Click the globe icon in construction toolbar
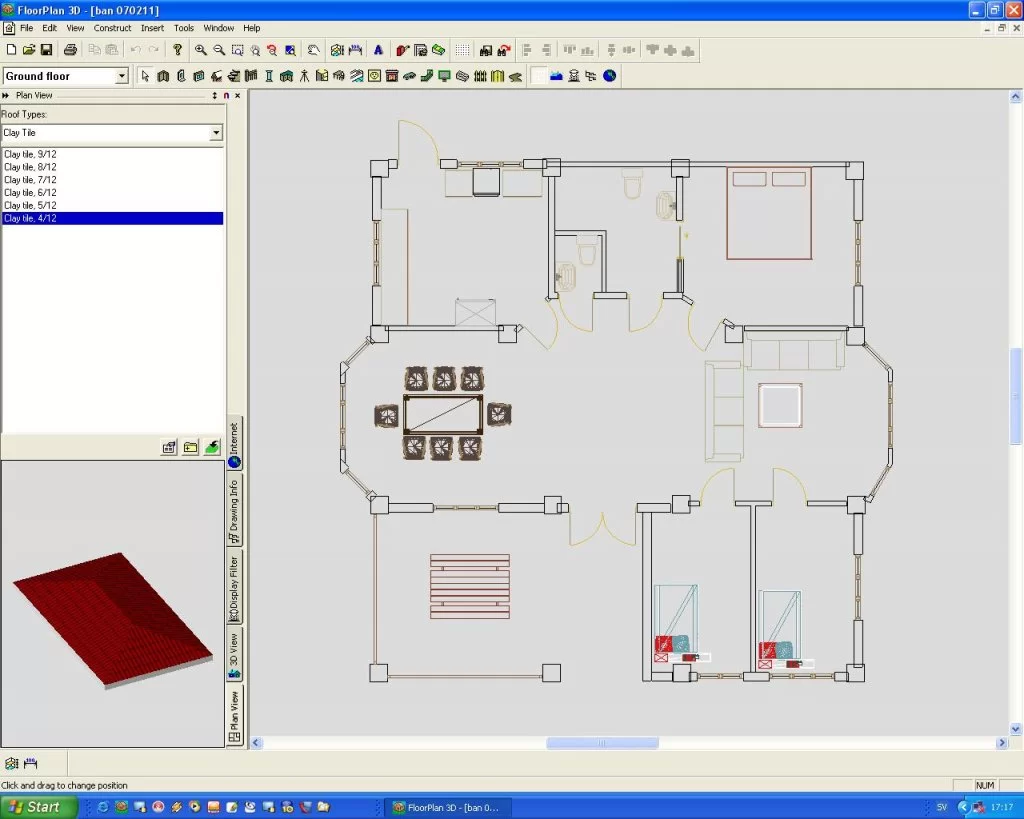1024x819 pixels. pos(609,76)
